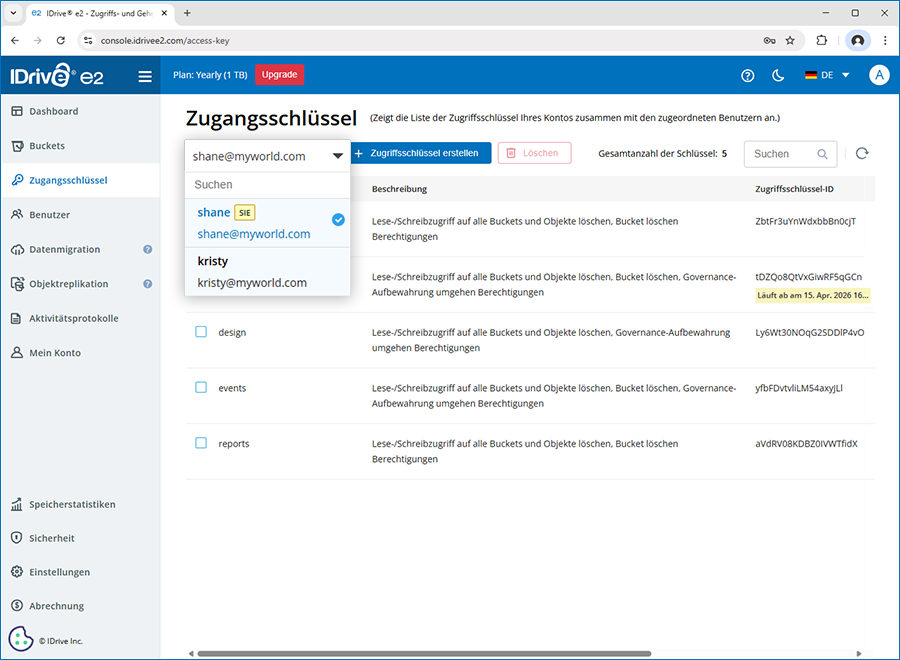Click scrollbar right arrow at bottom
Viewport: 900px width, 660px height.
click(859, 654)
